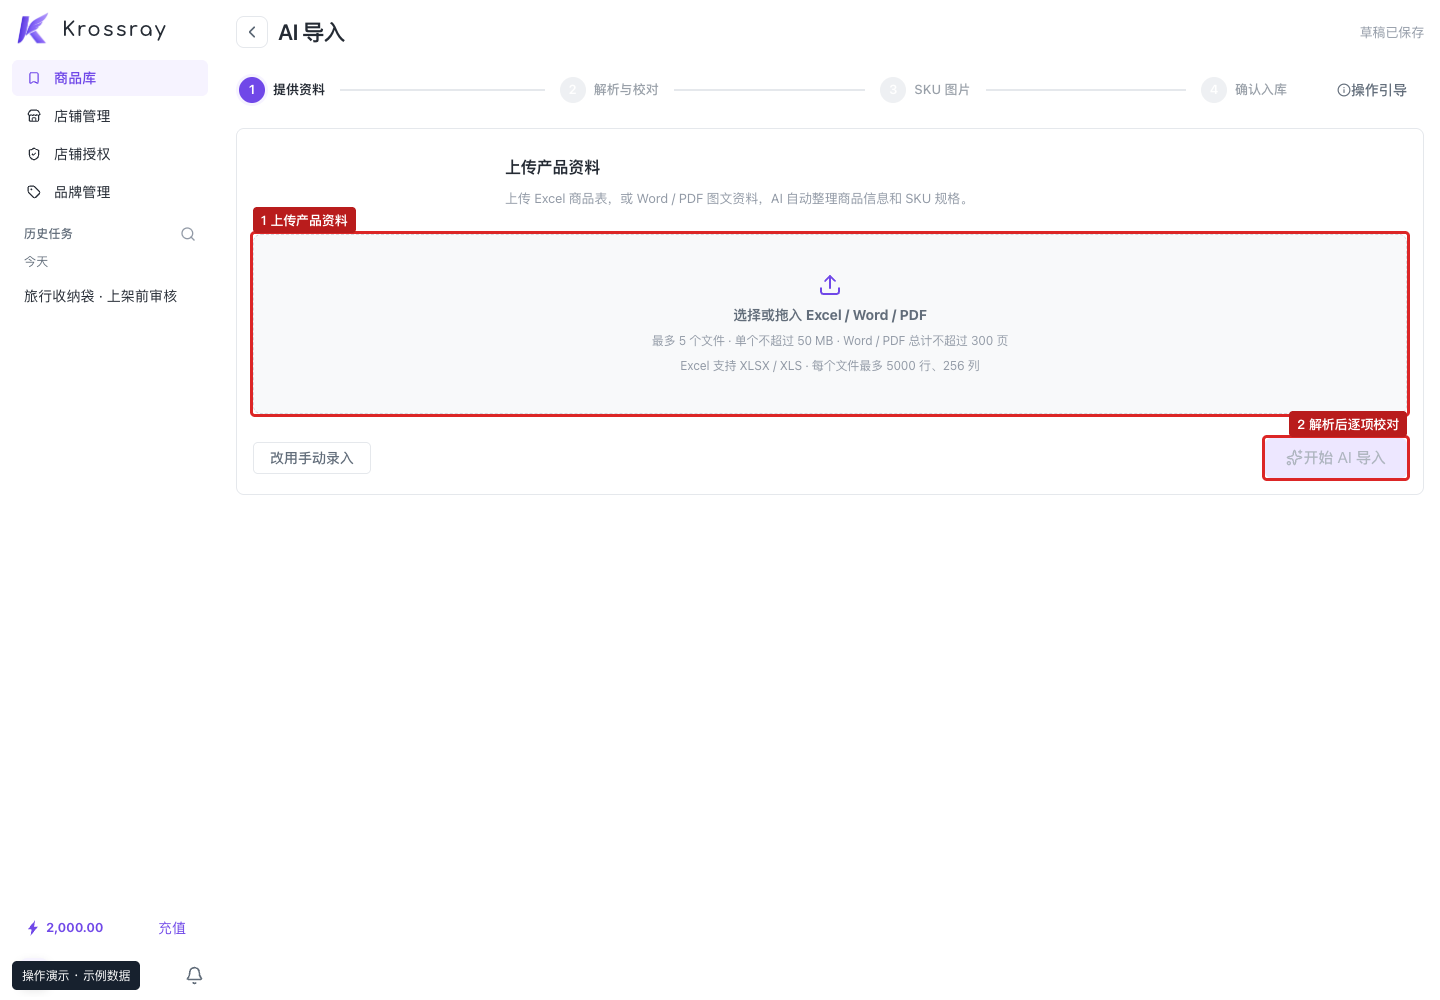Click the 店铺授权 shield icon
Screen dimensions: 1440x1000
coord(34,154)
